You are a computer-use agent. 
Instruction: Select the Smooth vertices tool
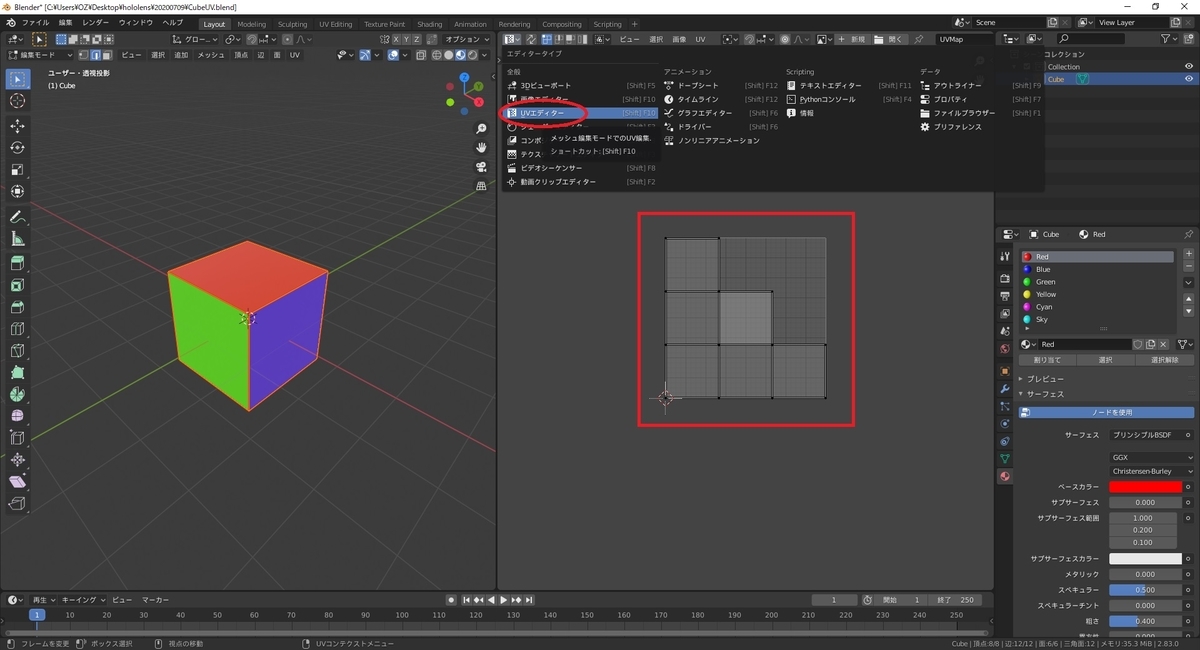[x=18, y=417]
